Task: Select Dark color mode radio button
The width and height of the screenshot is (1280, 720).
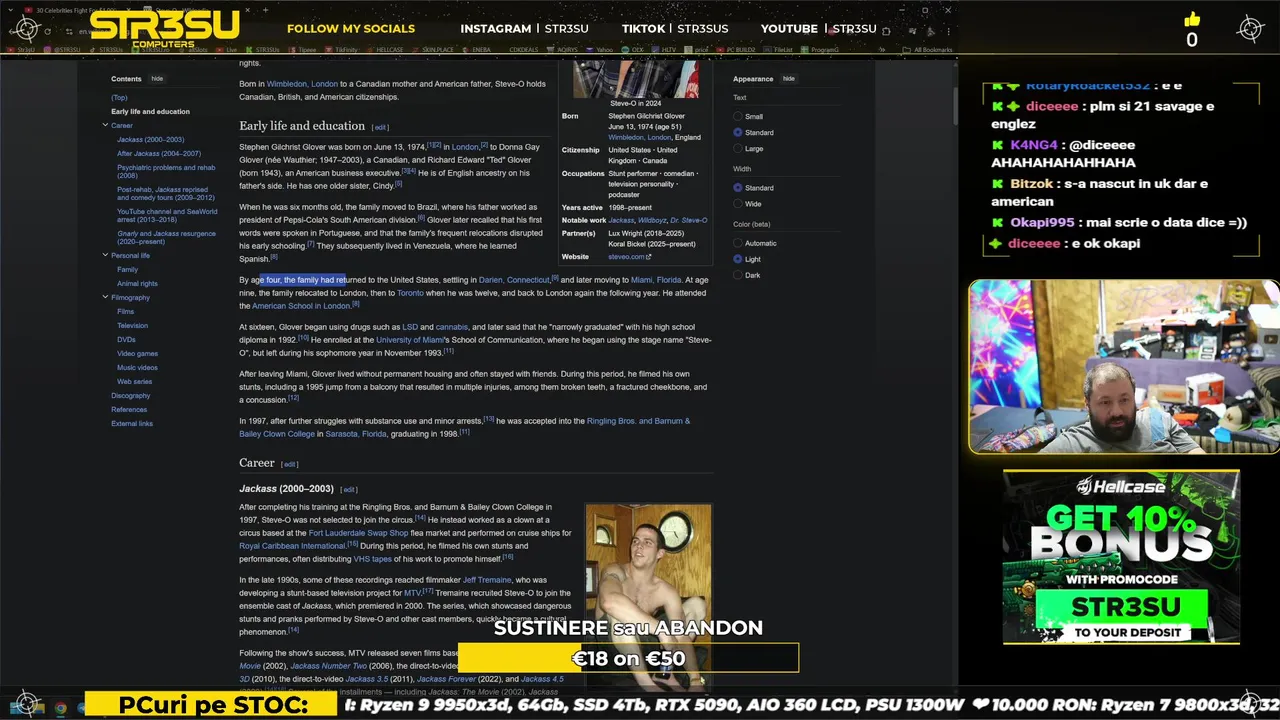Action: click(x=738, y=275)
